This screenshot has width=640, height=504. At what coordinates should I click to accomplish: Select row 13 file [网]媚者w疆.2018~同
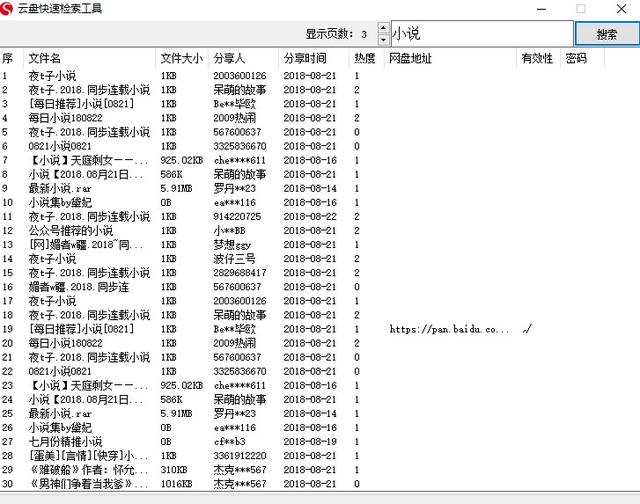click(86, 244)
